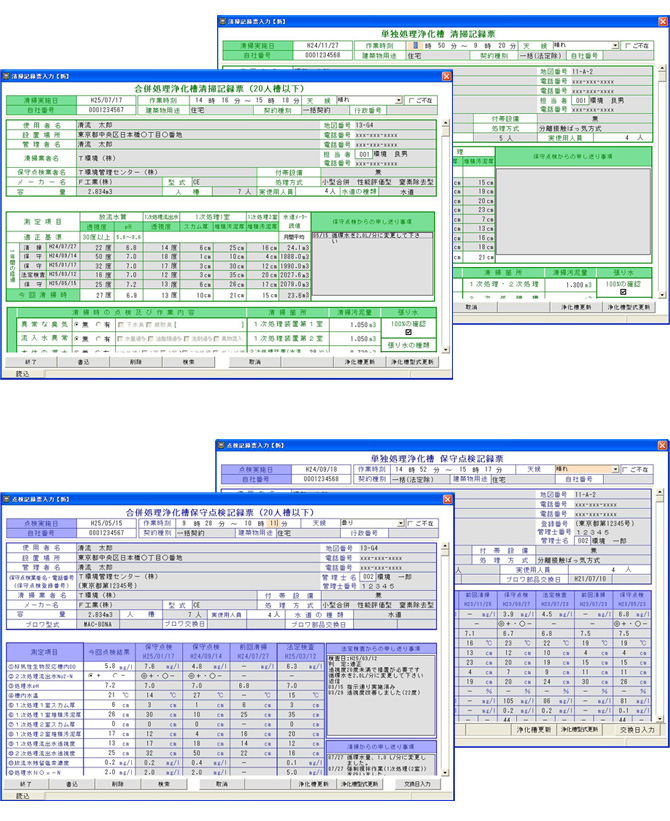Click 浄化槽型式更新 button in 単独 清掃記録票 window

(x=628, y=307)
